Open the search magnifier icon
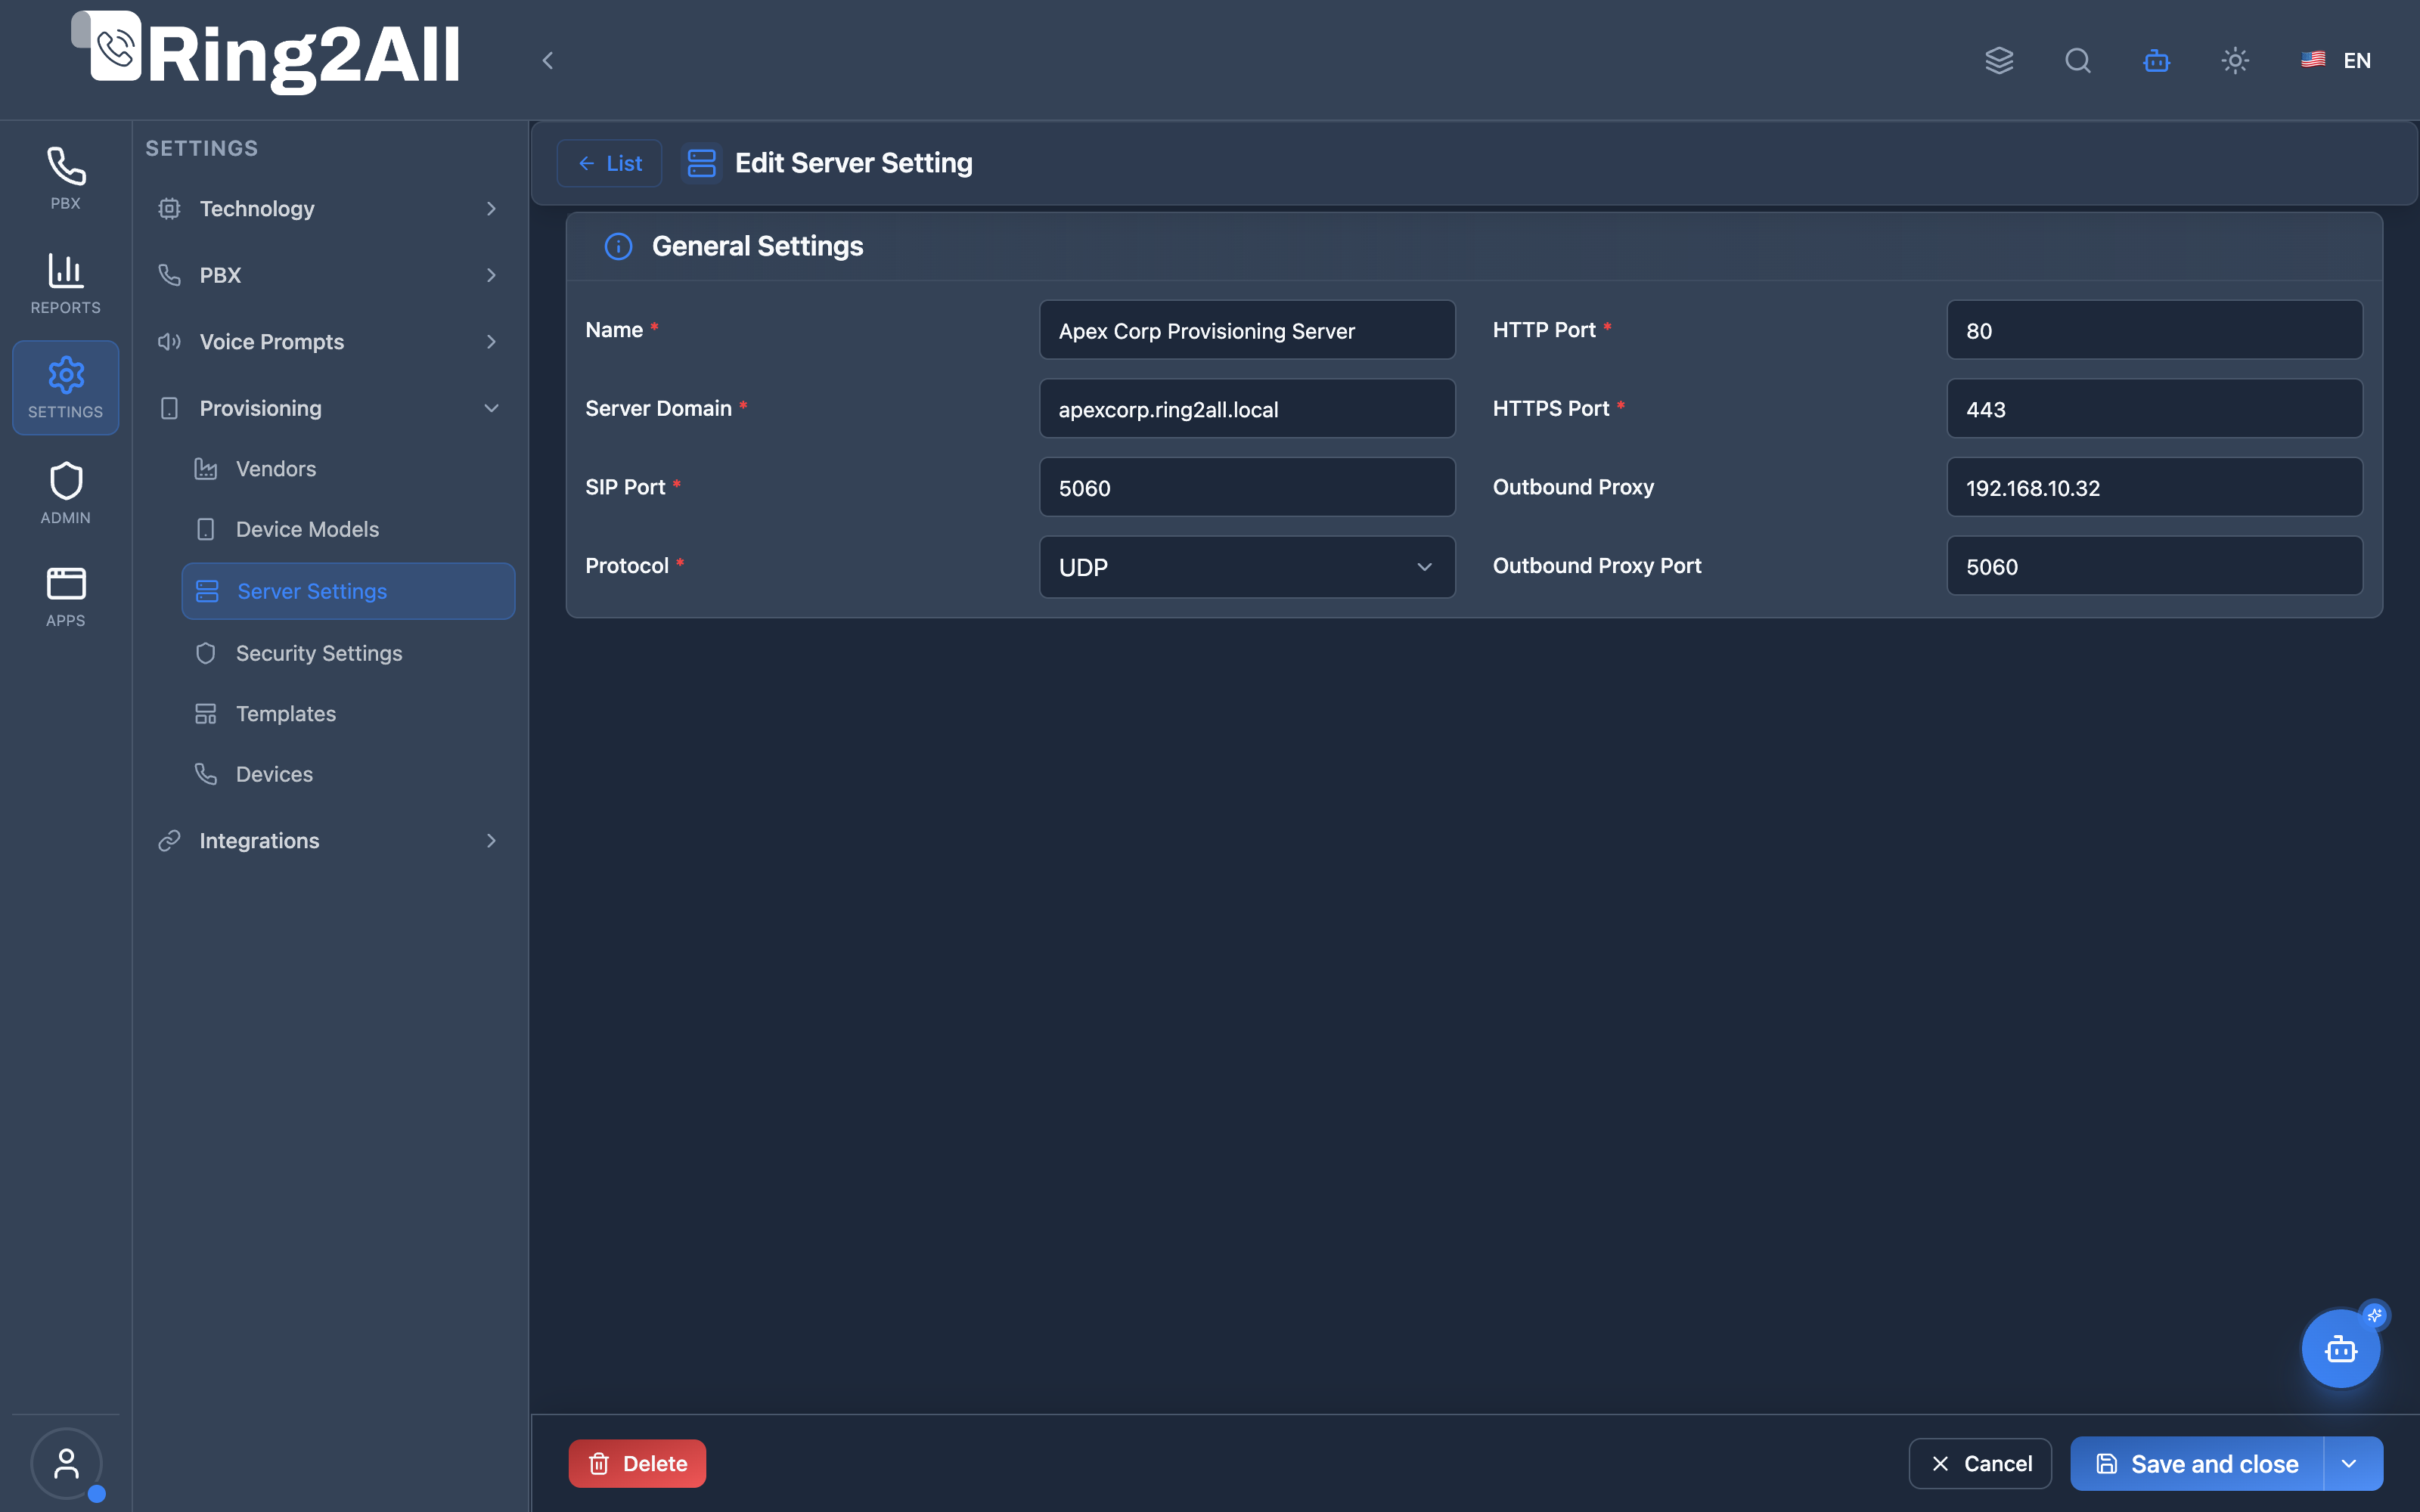The image size is (2420, 1512). point(2078,60)
